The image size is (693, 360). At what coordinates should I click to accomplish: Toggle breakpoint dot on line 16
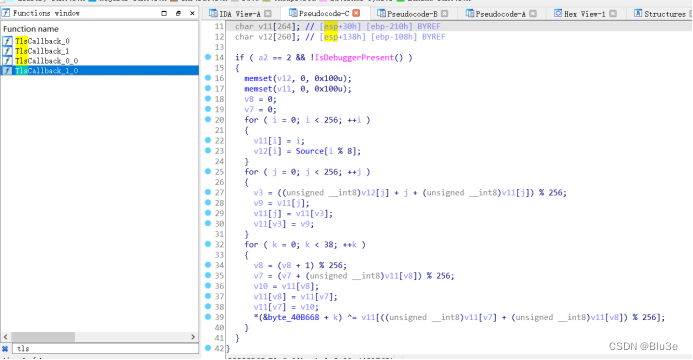[208, 78]
